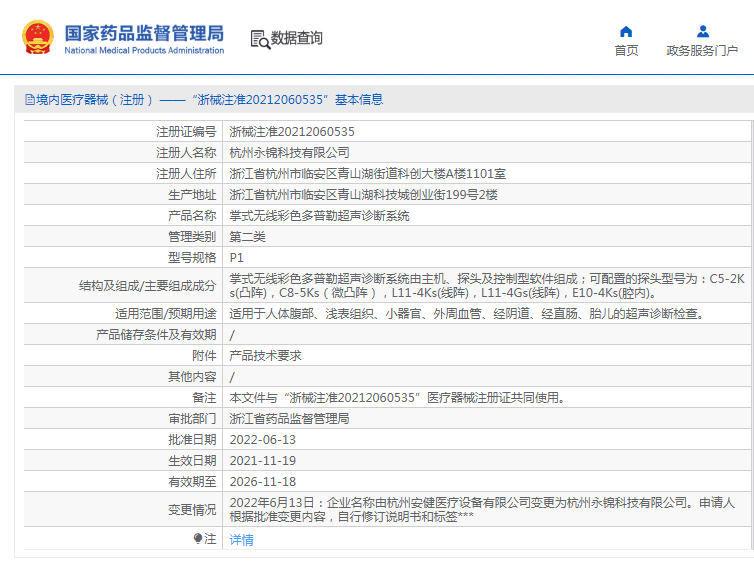
Task: Click the person icon above 政务服务门户
Action: click(702, 31)
